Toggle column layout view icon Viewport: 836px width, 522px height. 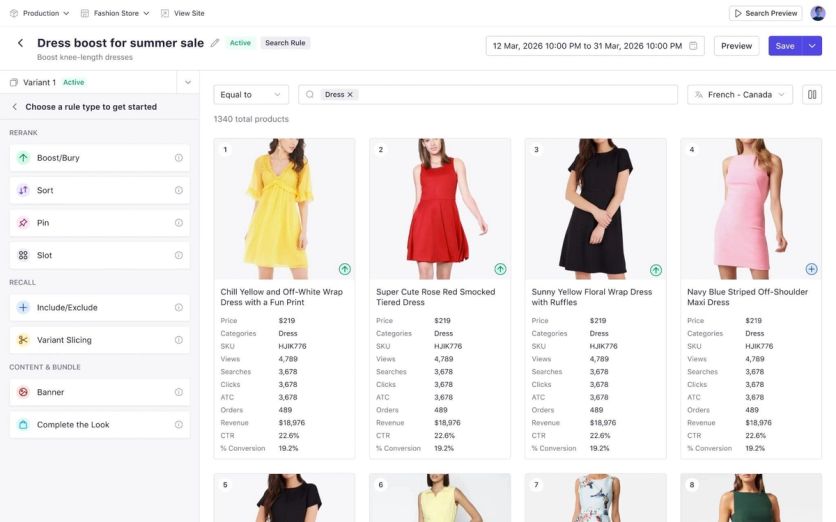(x=811, y=94)
